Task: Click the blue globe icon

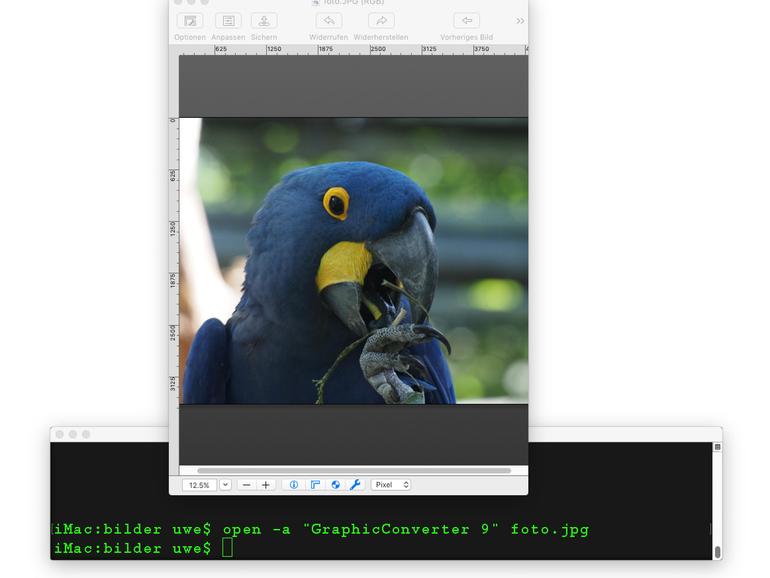Action: [x=335, y=485]
